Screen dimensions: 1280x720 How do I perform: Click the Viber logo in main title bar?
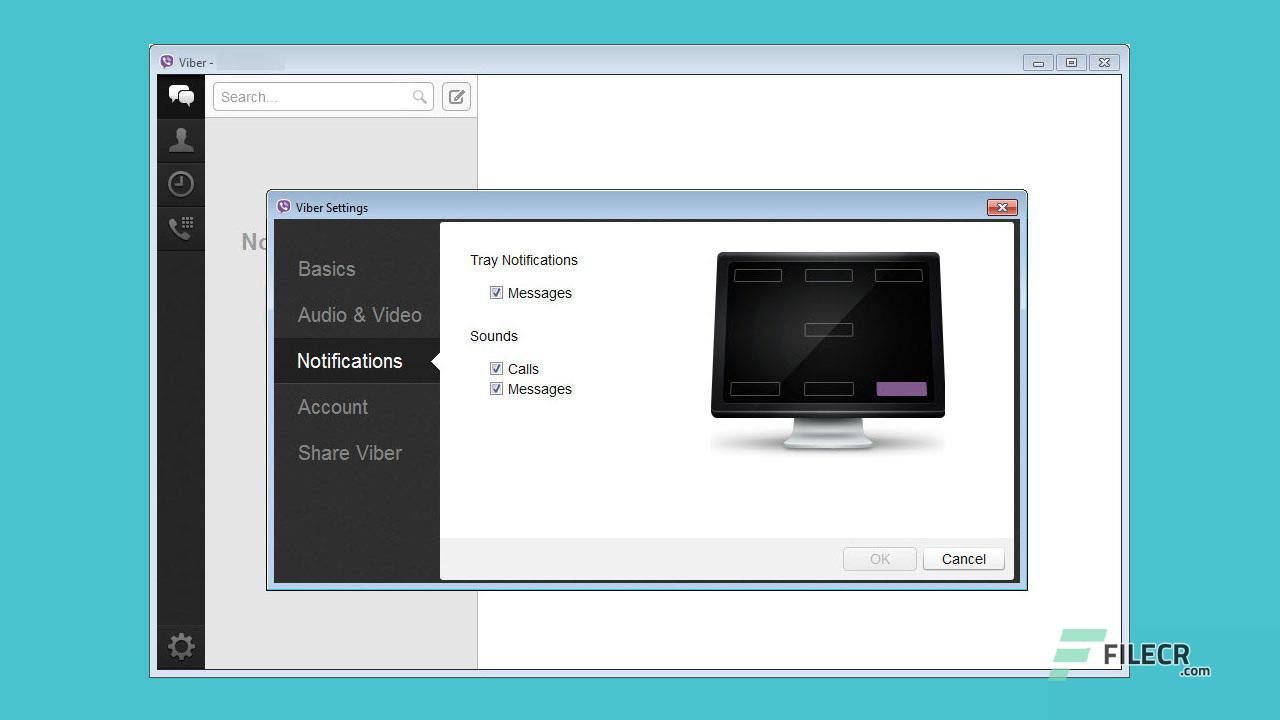167,62
